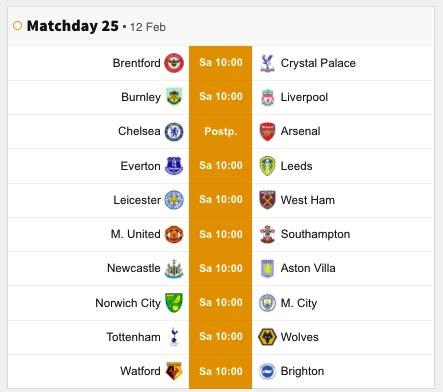The image size is (443, 392).
Task: Open the Norwich City team link
Action: 128,303
